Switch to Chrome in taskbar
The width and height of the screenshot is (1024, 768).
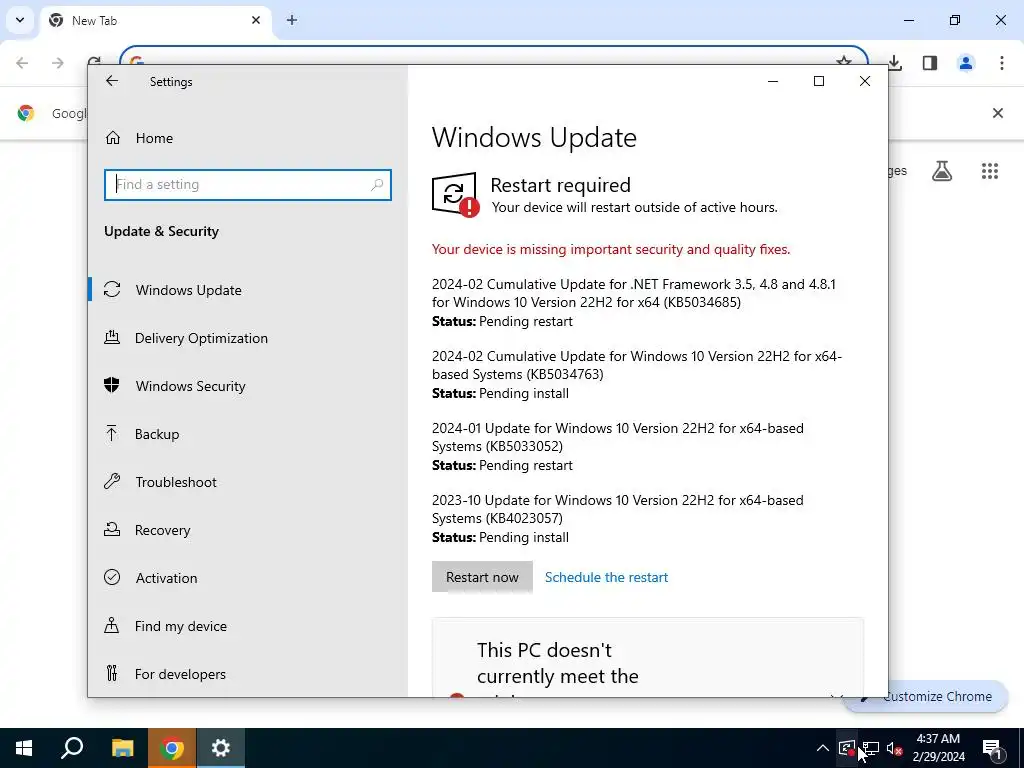172,748
